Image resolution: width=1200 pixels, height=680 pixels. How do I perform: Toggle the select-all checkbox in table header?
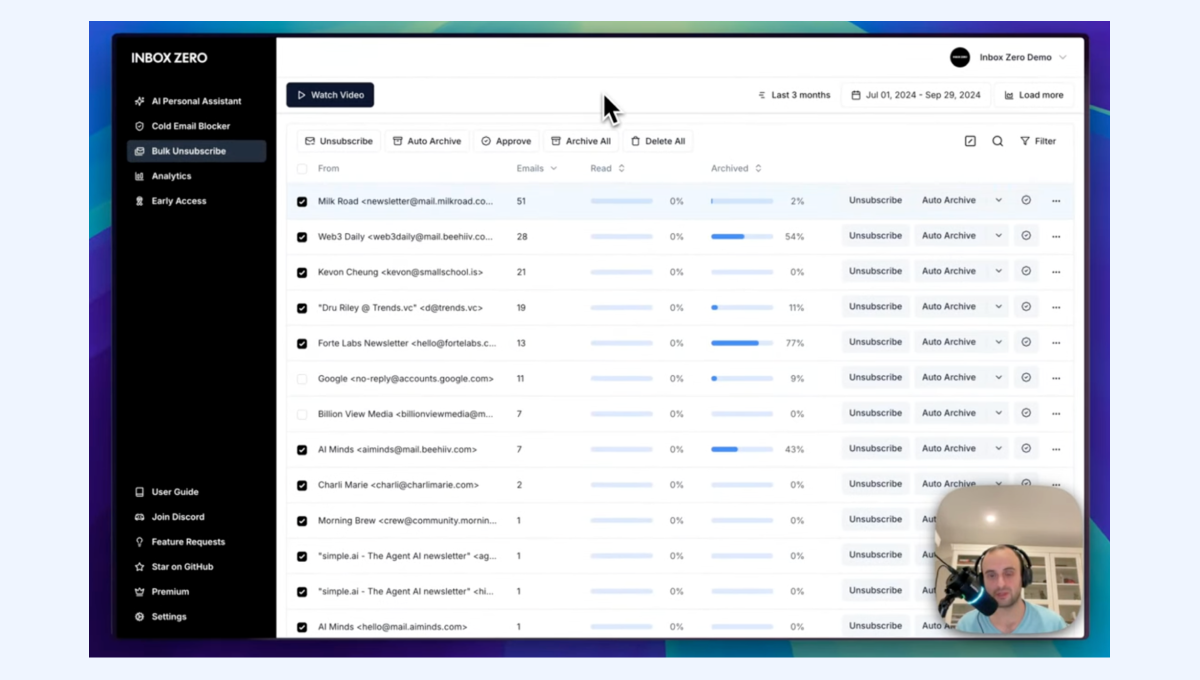302,169
